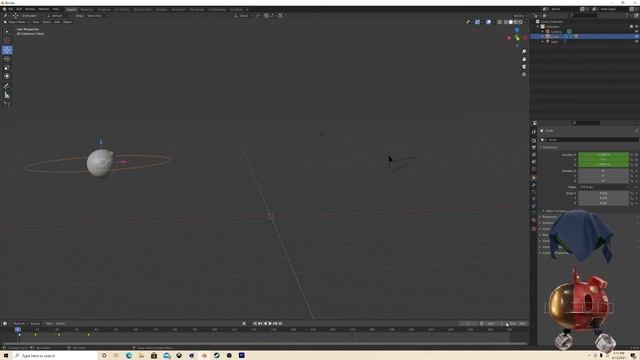Toggle visibility eye for Light object
Viewport: 640px width, 360px height.
(636, 41)
